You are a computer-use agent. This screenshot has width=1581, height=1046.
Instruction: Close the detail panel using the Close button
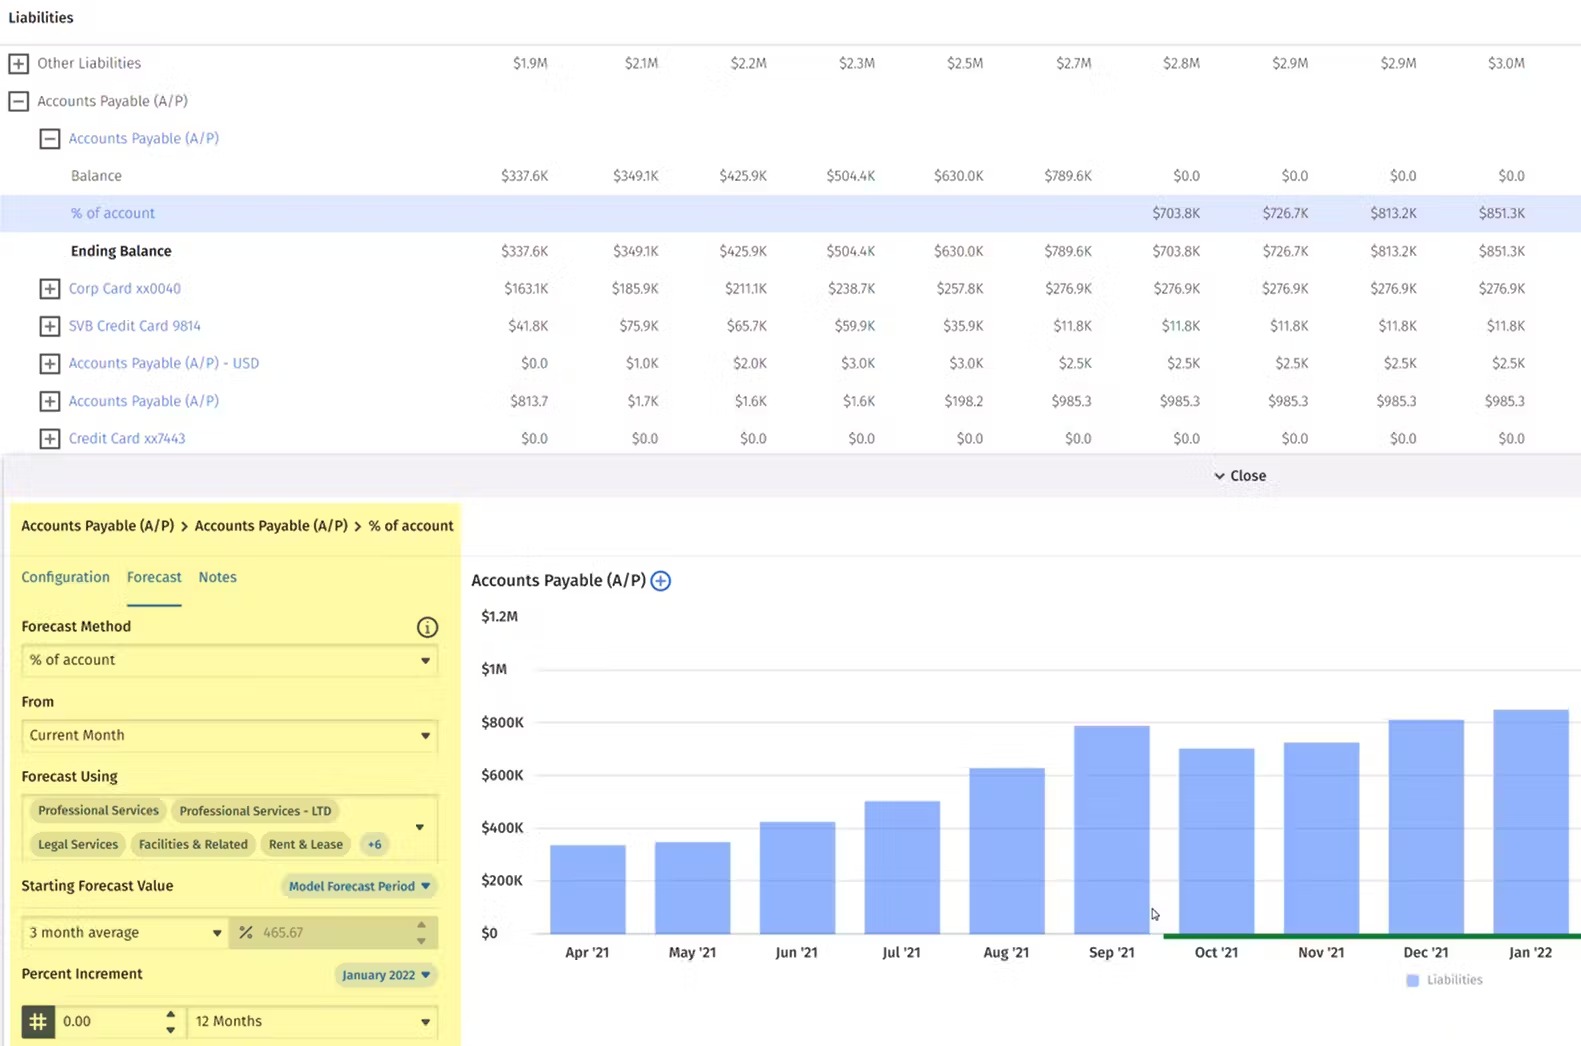[x=1240, y=476]
